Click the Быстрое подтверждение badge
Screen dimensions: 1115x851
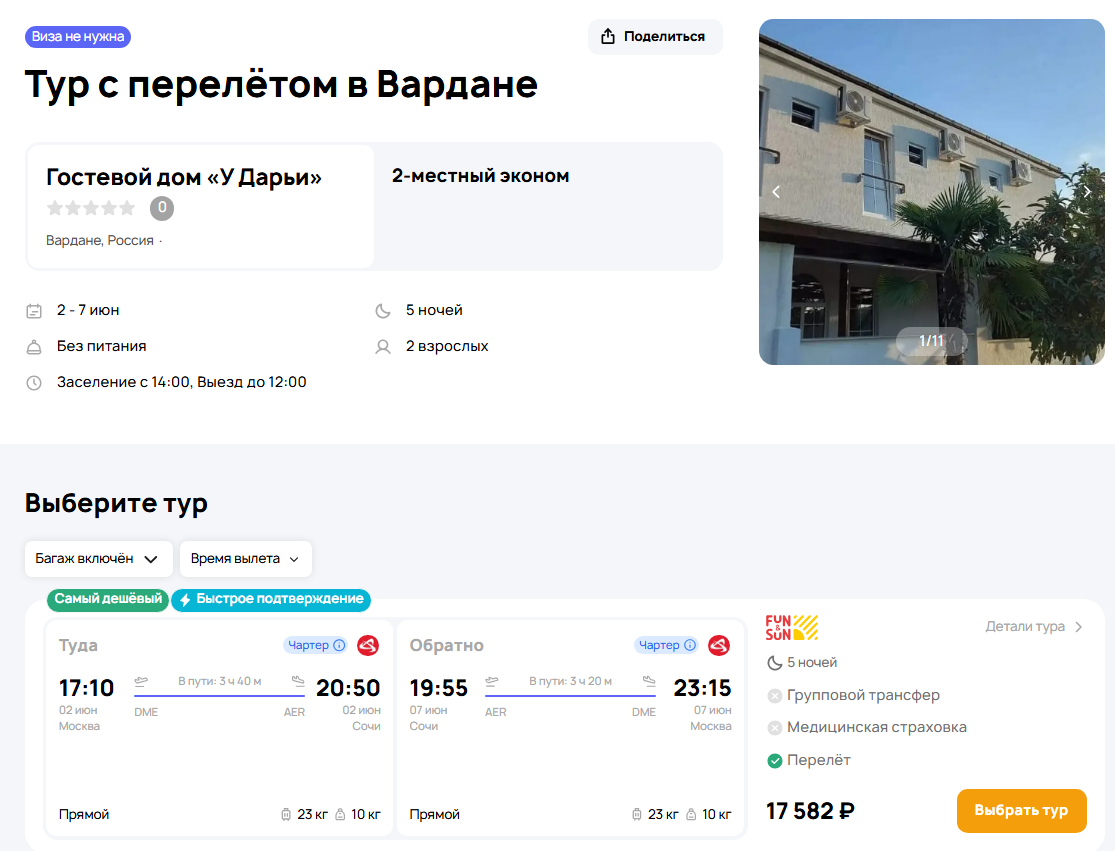pyautogui.click(x=271, y=599)
